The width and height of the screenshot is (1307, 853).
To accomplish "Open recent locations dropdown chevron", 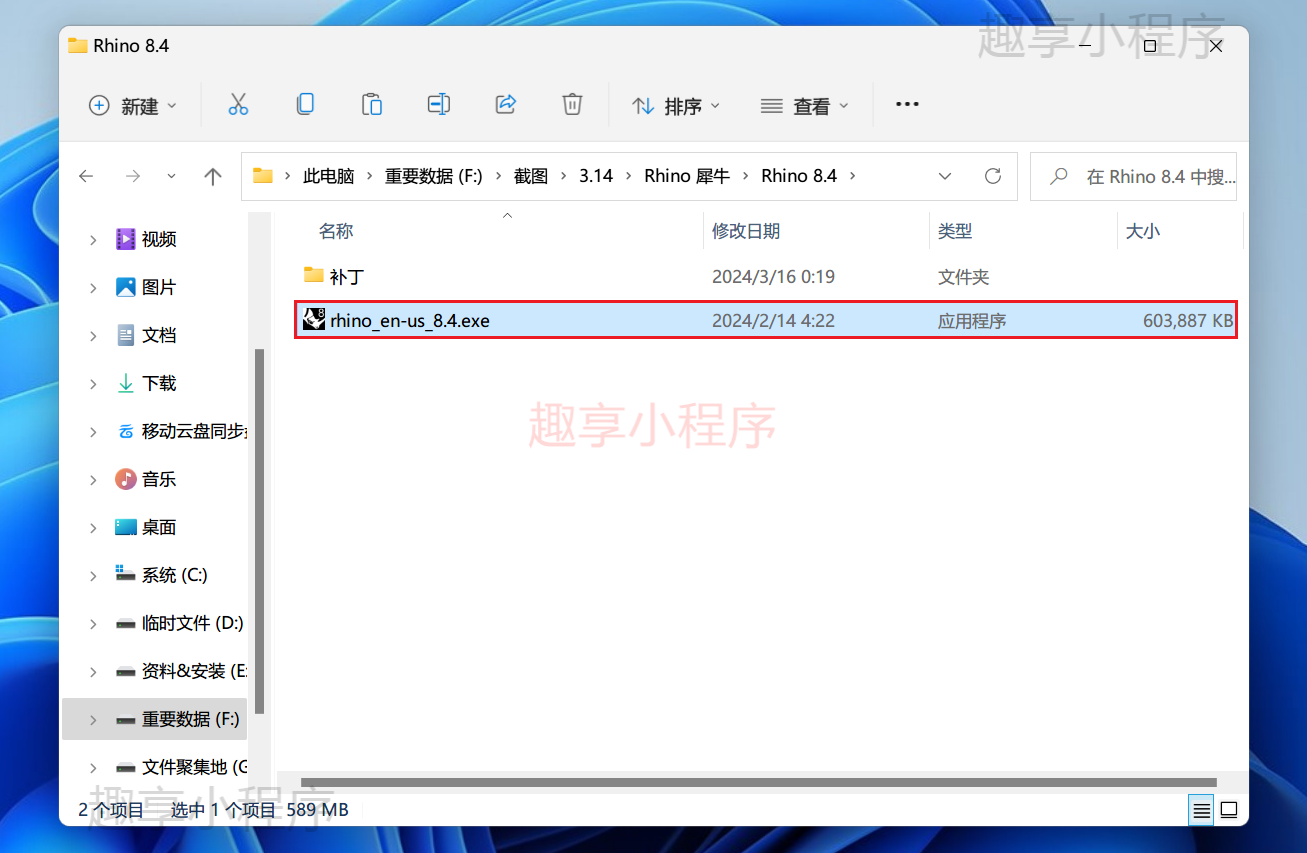I will [171, 176].
